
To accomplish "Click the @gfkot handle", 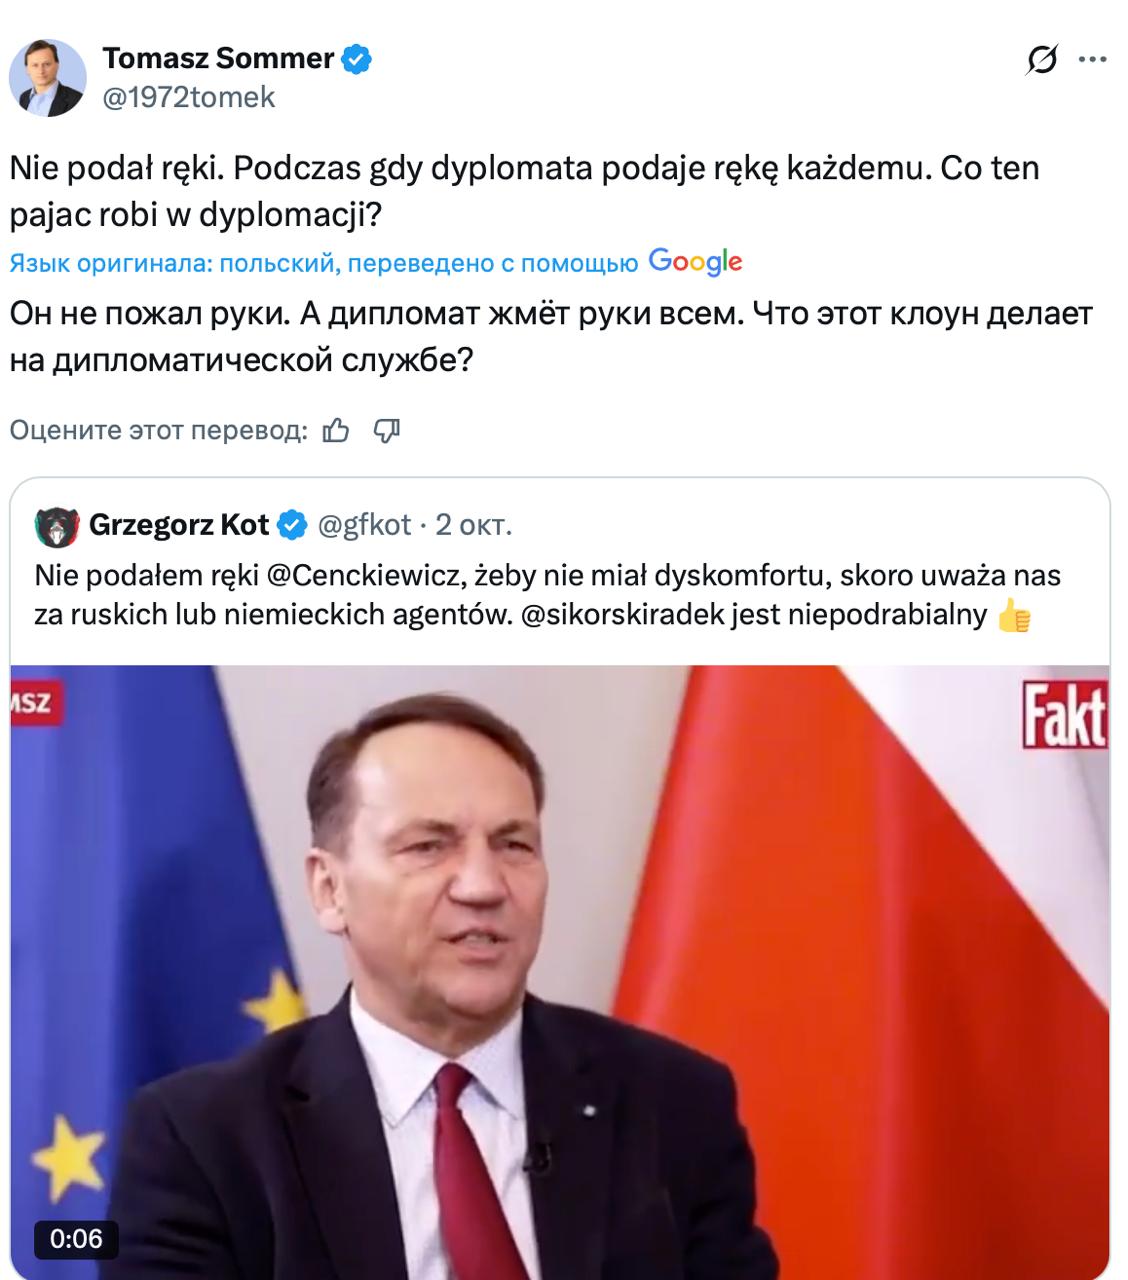I will pyautogui.click(x=364, y=525).
